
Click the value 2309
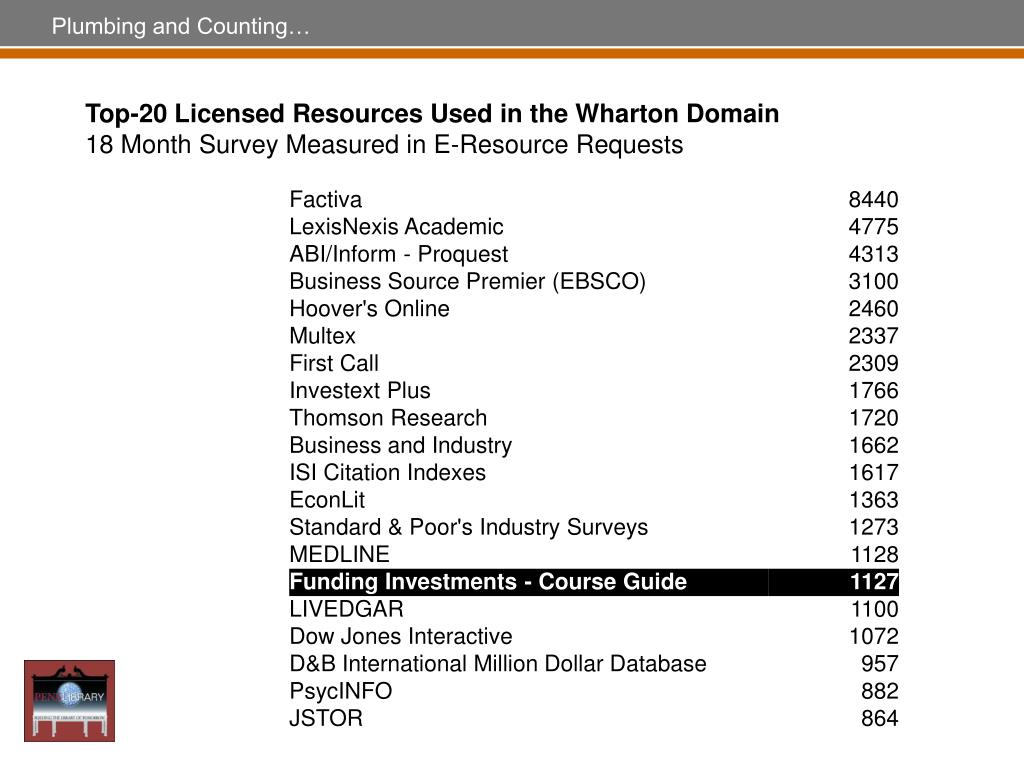click(873, 364)
